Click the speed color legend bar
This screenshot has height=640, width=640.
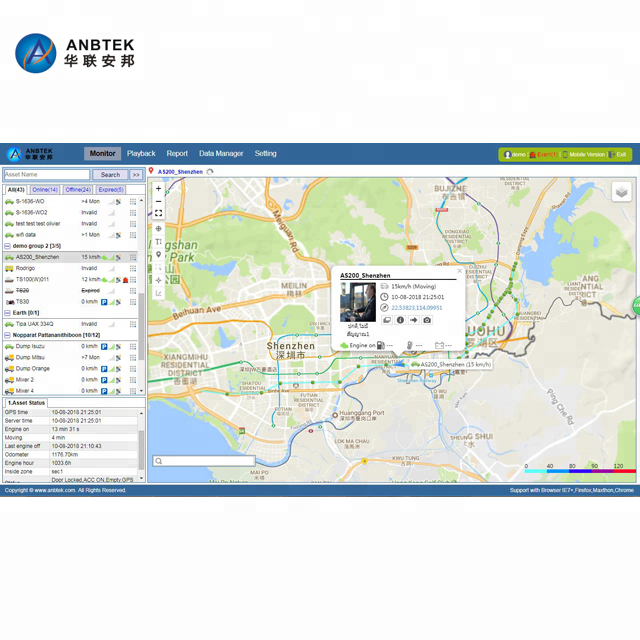tap(580, 471)
